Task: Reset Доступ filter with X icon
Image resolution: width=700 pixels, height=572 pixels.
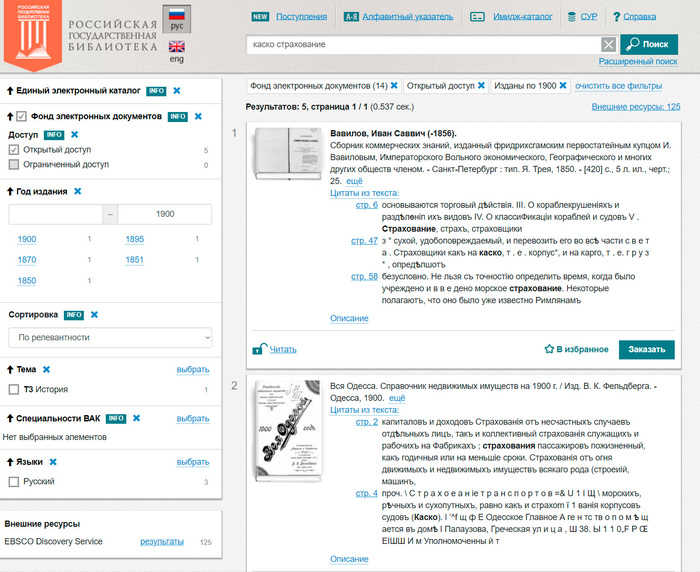Action: click(75, 134)
